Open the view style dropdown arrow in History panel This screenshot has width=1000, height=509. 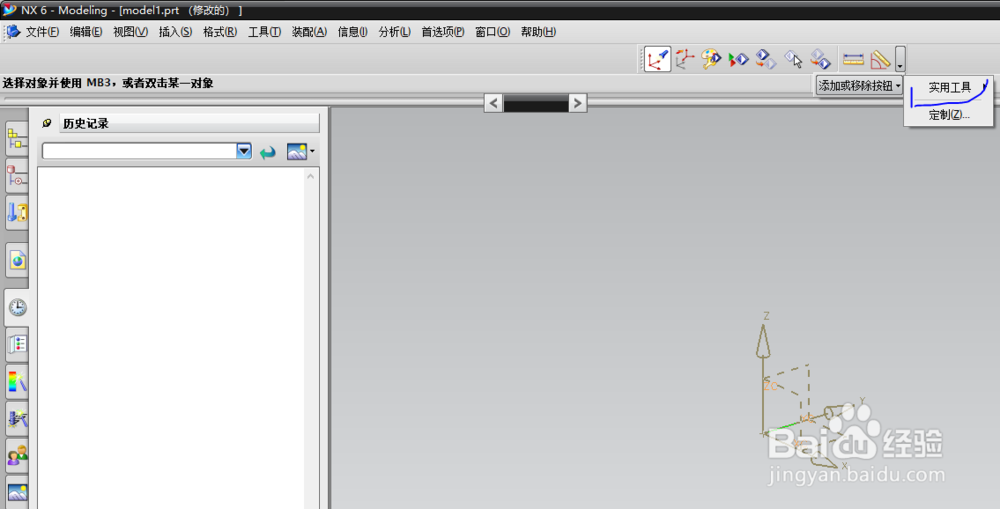tap(312, 151)
